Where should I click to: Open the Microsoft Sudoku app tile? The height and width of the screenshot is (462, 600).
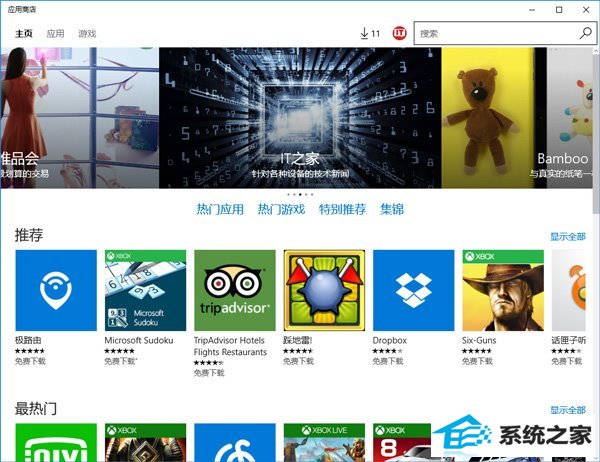pyautogui.click(x=145, y=290)
